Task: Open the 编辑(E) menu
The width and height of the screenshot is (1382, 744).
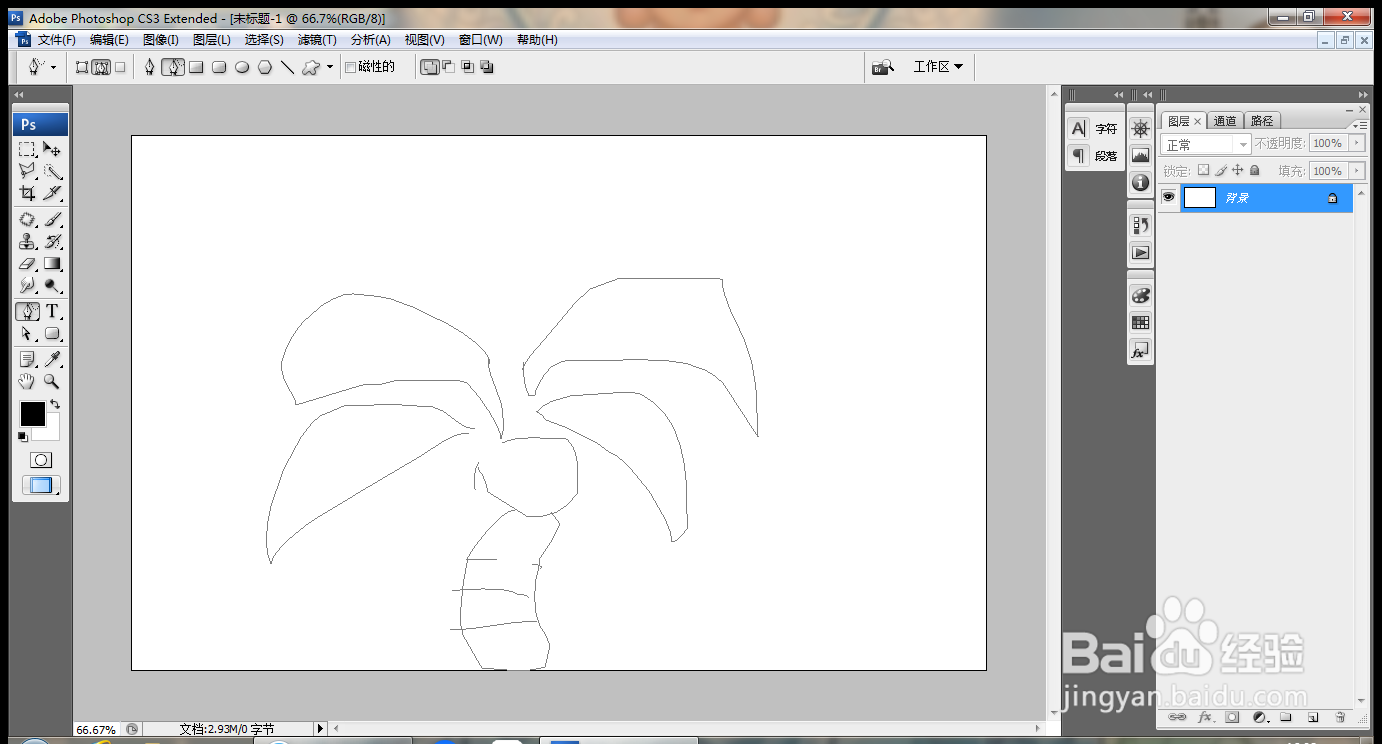Action: pyautogui.click(x=109, y=40)
